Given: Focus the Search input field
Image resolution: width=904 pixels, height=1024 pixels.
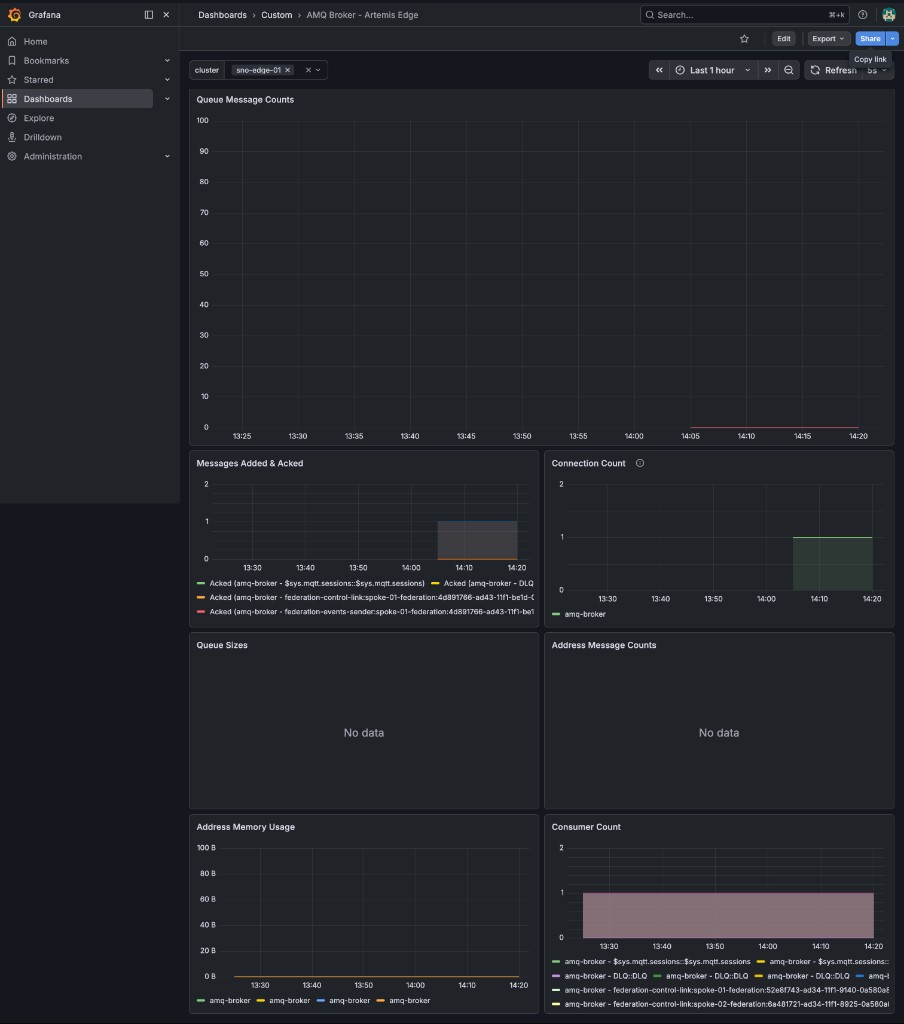Looking at the screenshot, I should (744, 14).
